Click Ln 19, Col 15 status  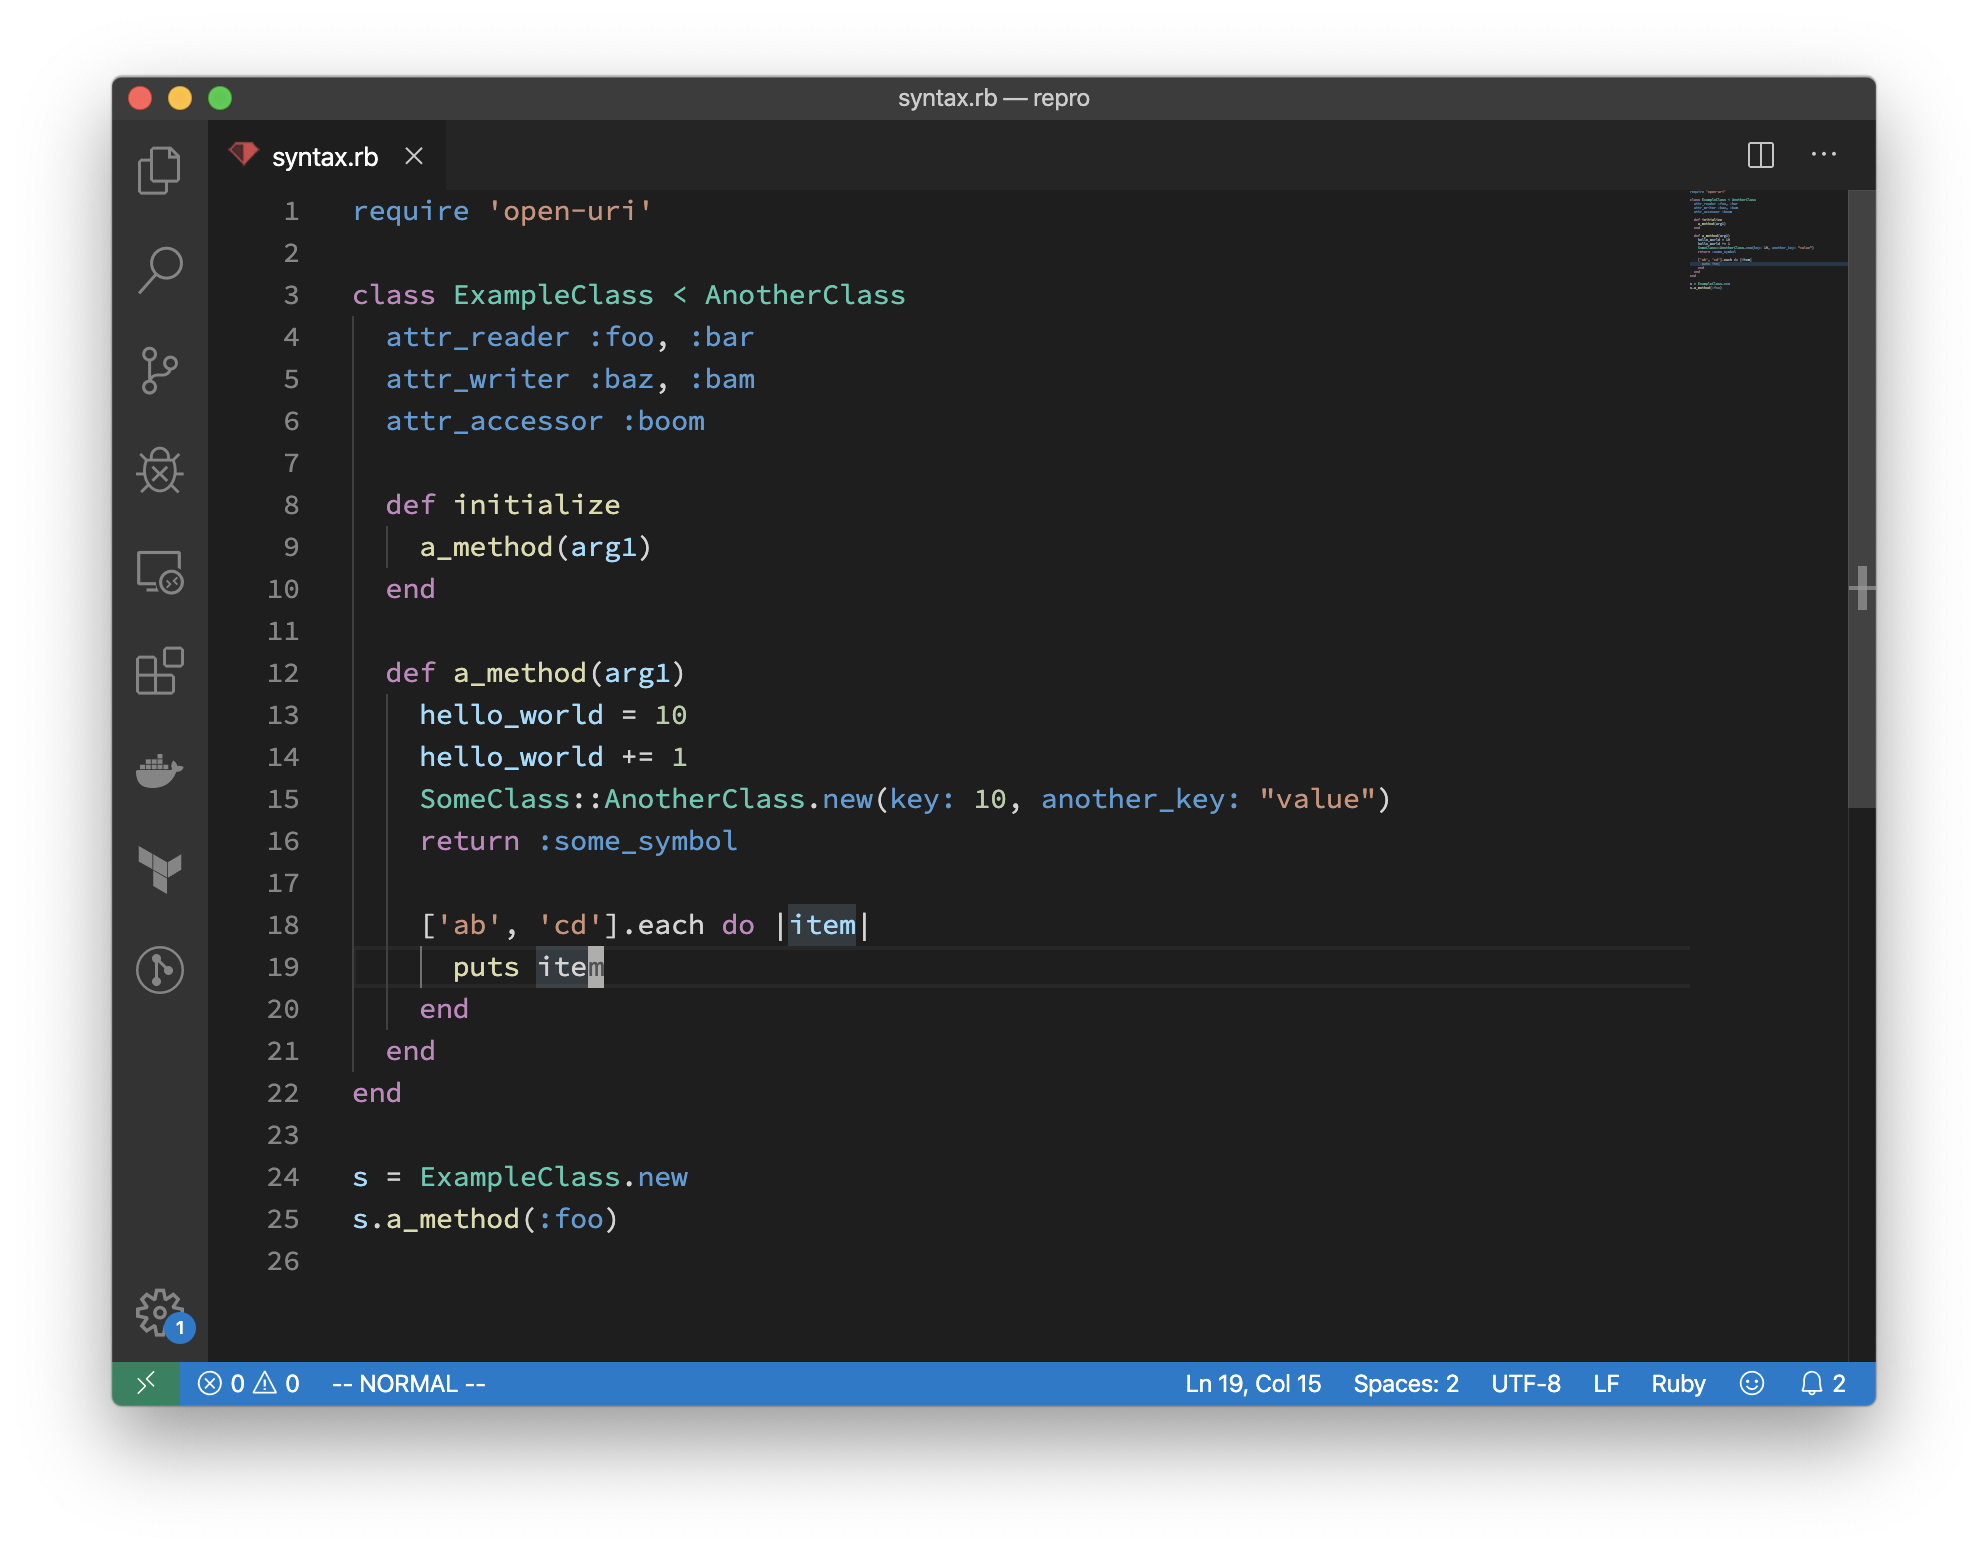tap(1252, 1384)
